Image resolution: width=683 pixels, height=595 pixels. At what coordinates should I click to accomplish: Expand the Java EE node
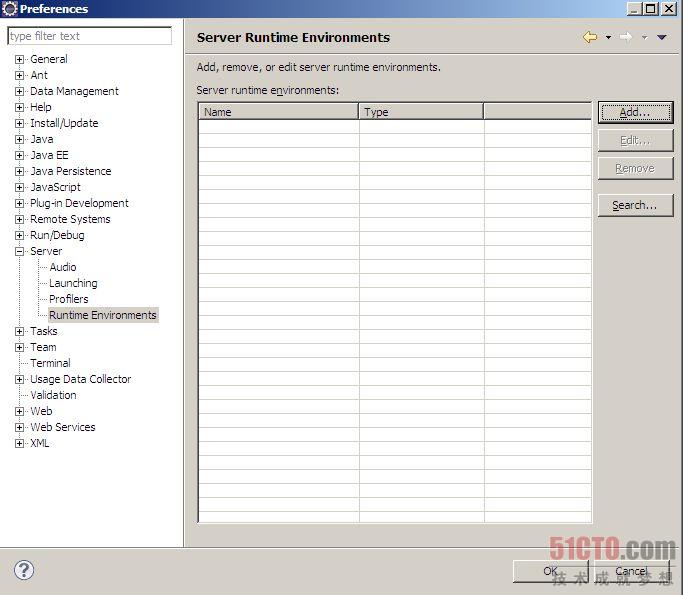click(x=19, y=156)
